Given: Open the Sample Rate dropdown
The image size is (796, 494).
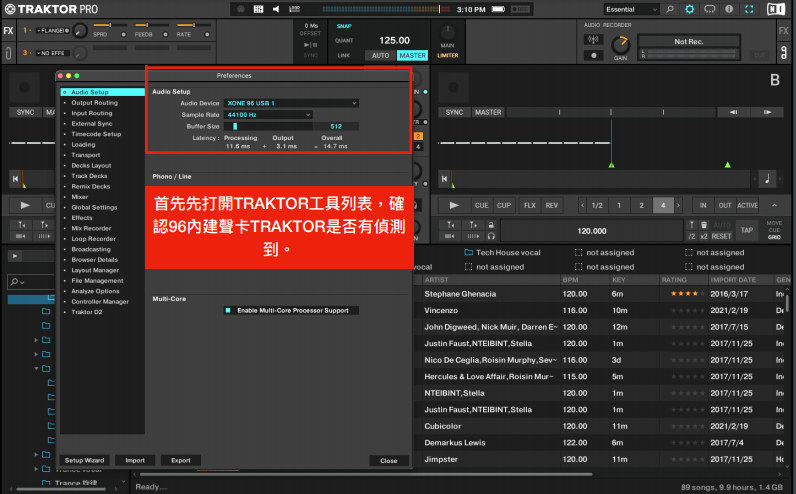Looking at the screenshot, I should (268, 115).
